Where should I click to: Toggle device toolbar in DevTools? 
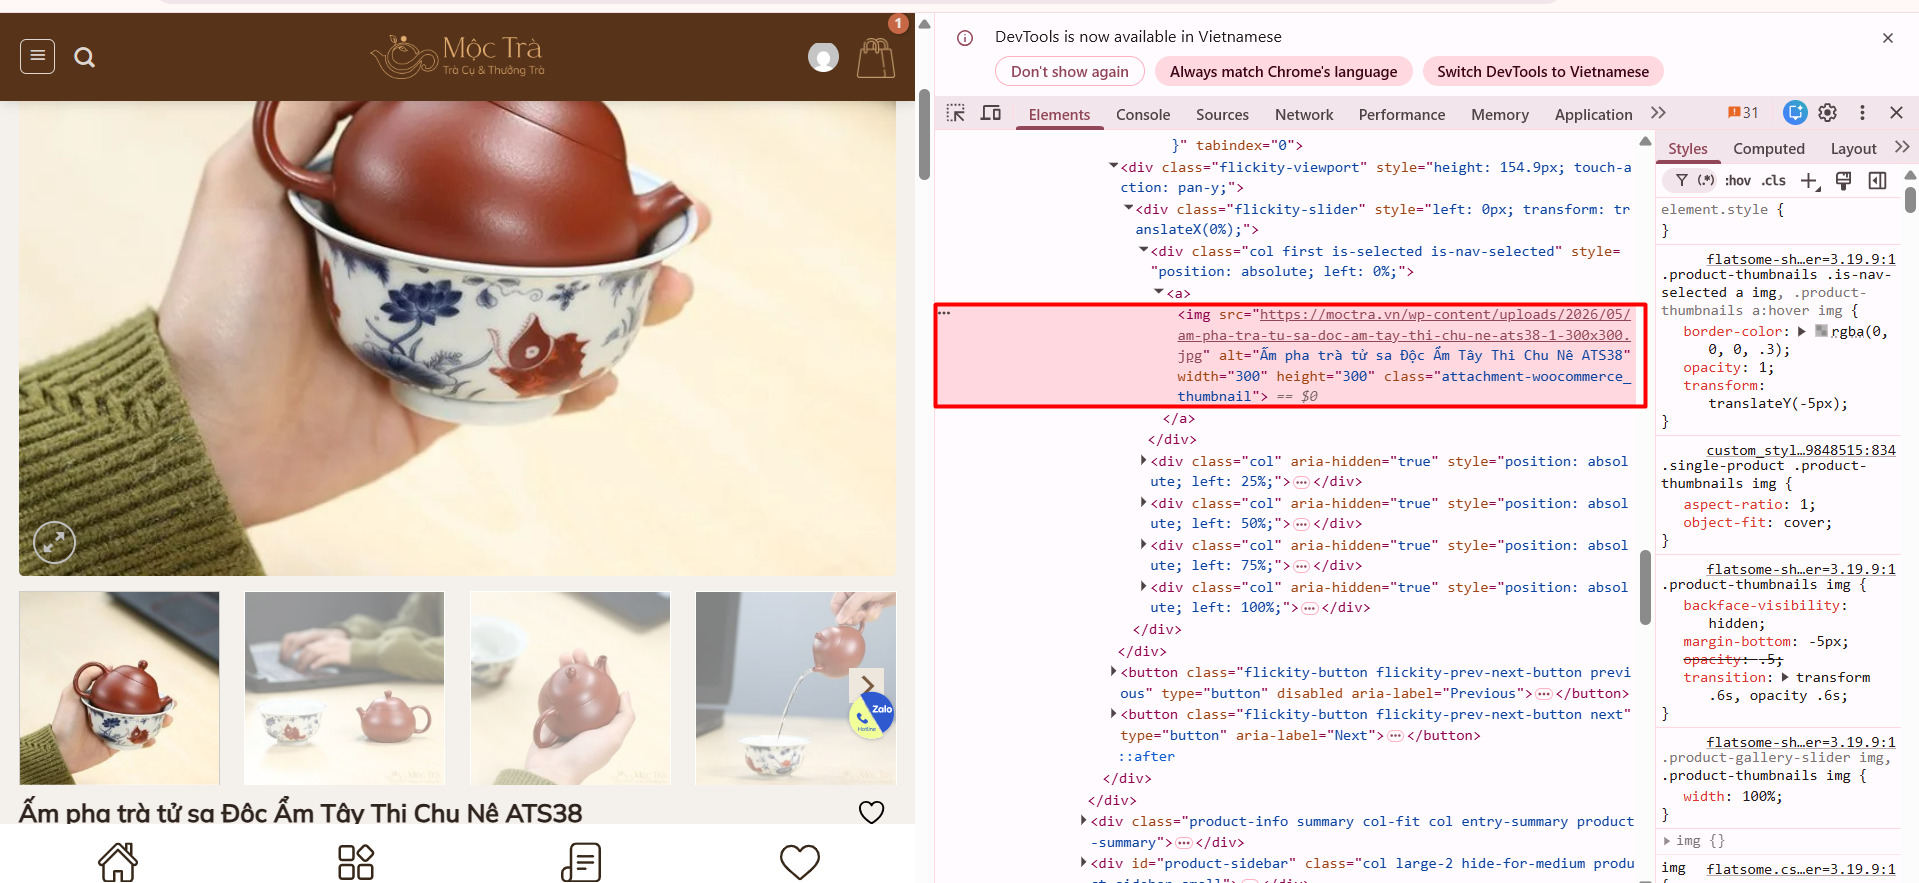pyautogui.click(x=991, y=113)
